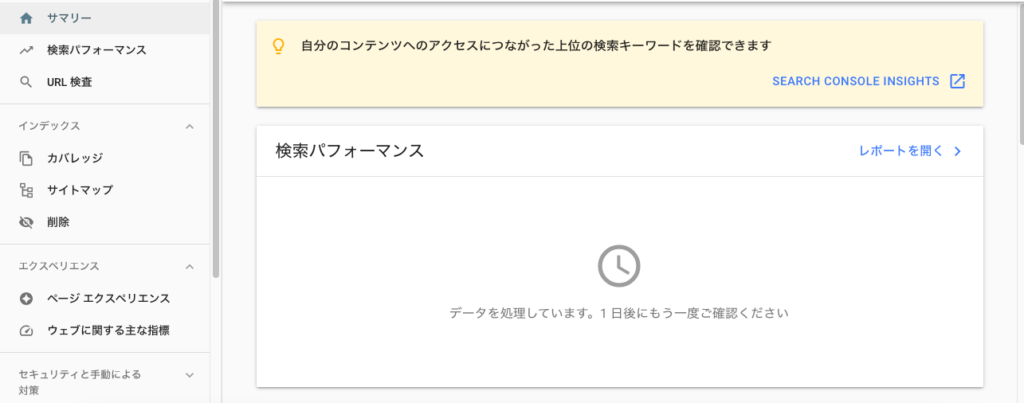Click the lightbulb tip icon in banner
1024x403 pixels.
[x=279, y=46]
